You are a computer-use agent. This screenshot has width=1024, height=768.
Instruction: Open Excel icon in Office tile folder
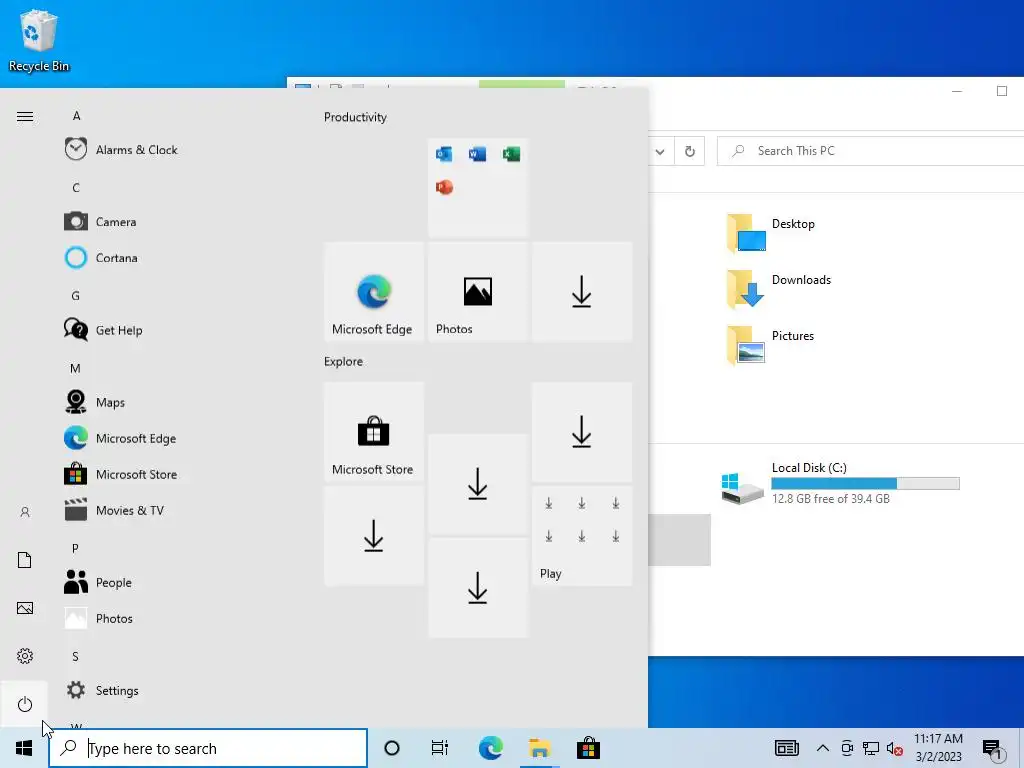coord(511,154)
